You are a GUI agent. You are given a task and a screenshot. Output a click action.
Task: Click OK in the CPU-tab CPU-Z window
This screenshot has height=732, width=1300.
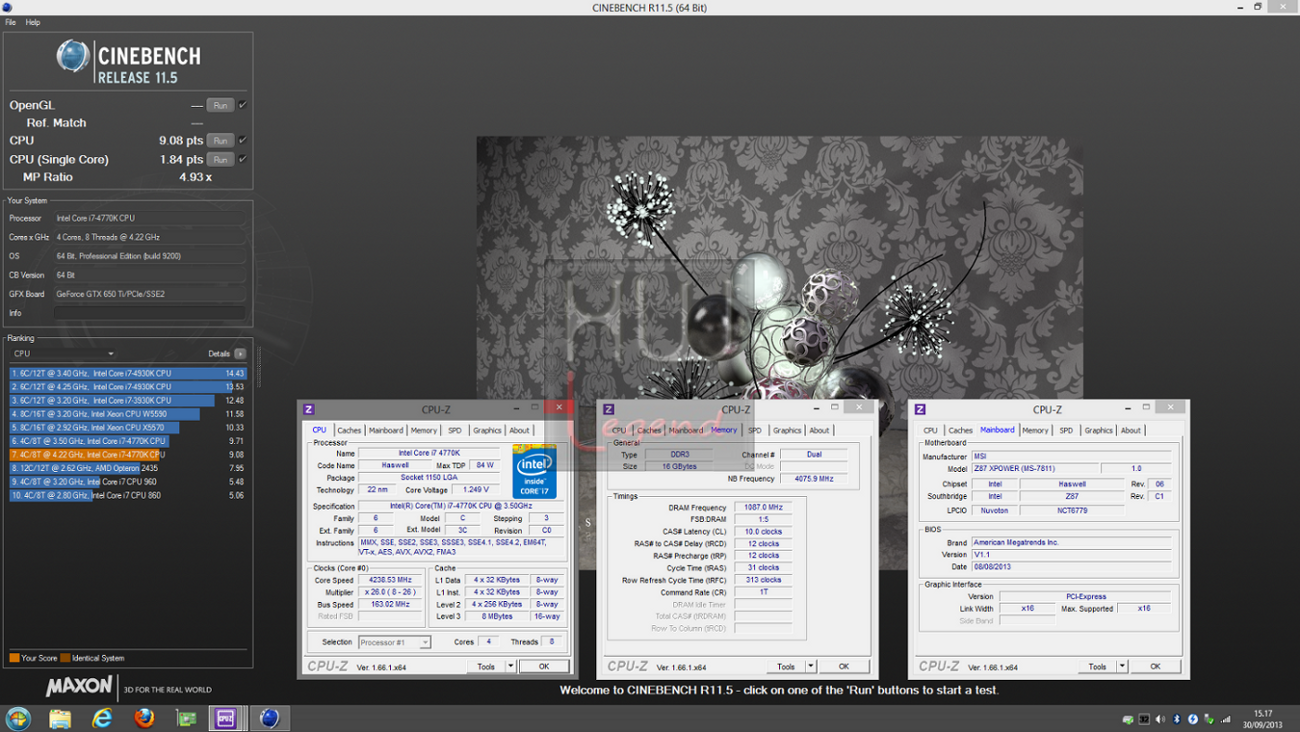pos(543,666)
